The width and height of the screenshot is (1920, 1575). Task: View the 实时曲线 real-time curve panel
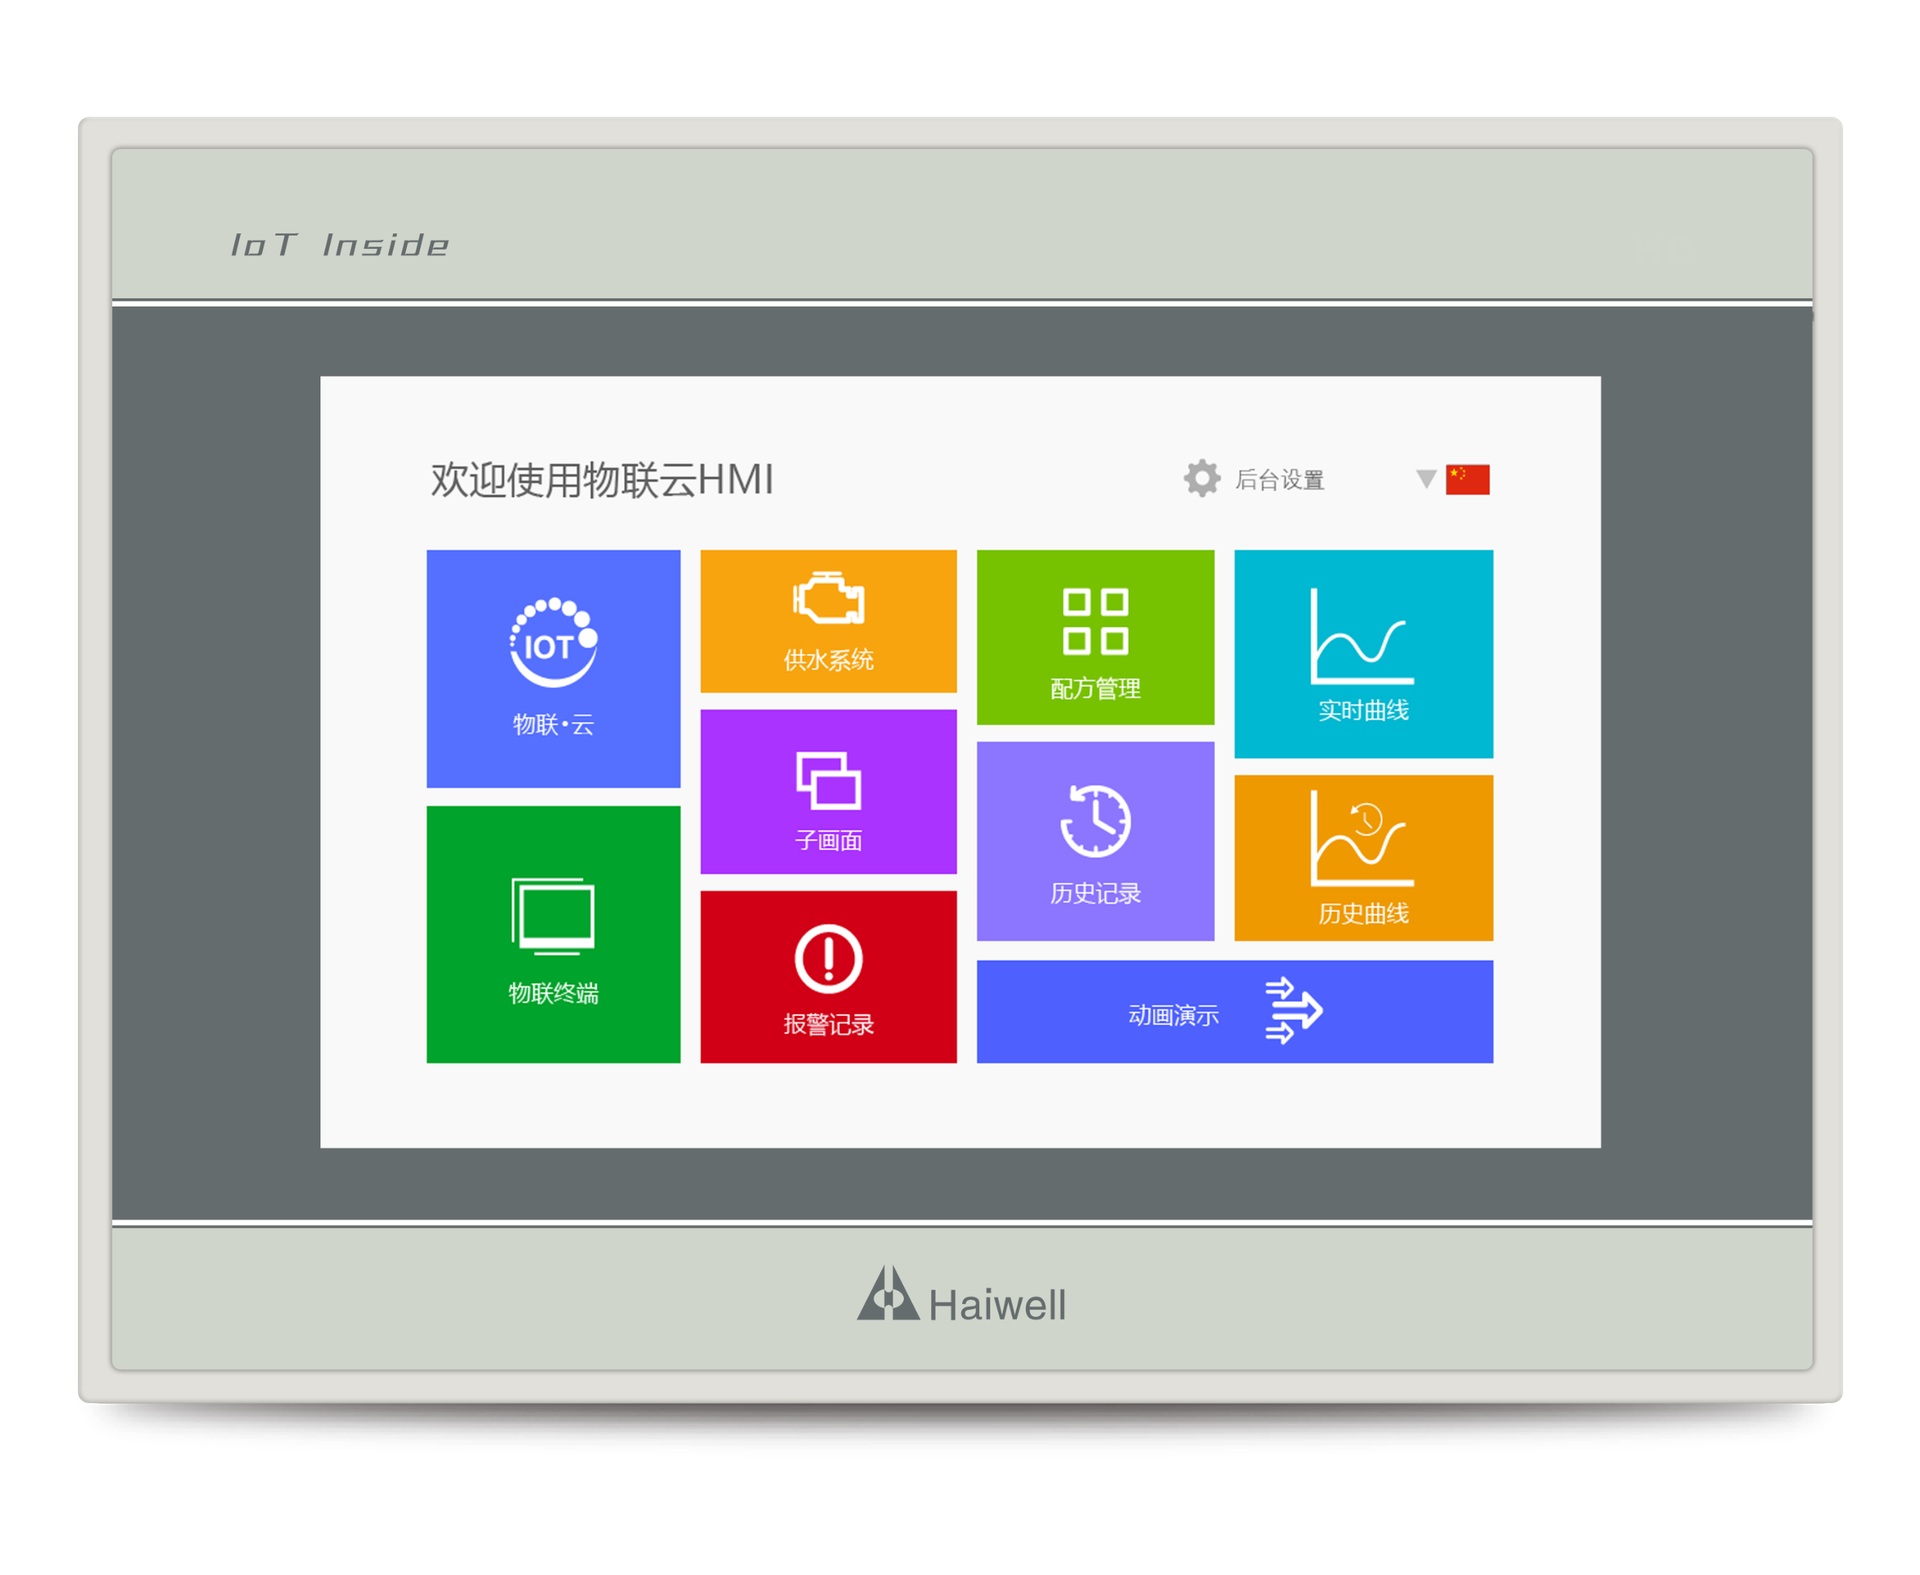point(1363,652)
